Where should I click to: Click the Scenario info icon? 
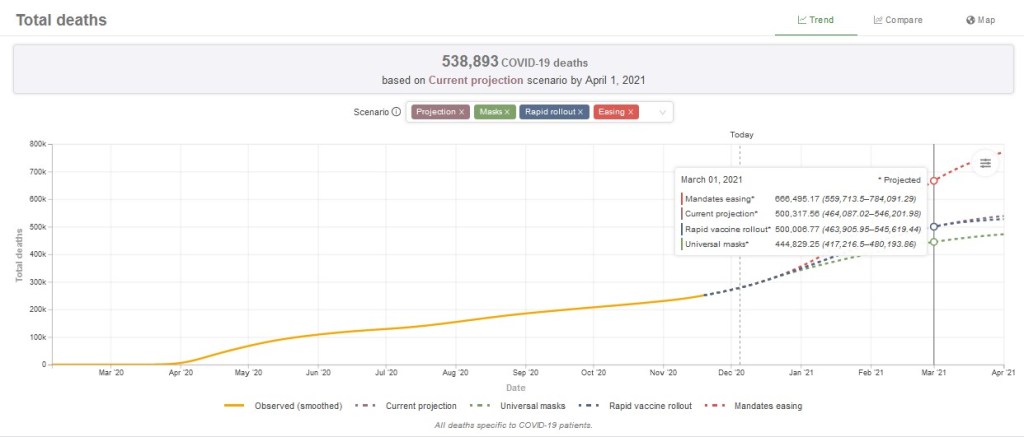(396, 112)
